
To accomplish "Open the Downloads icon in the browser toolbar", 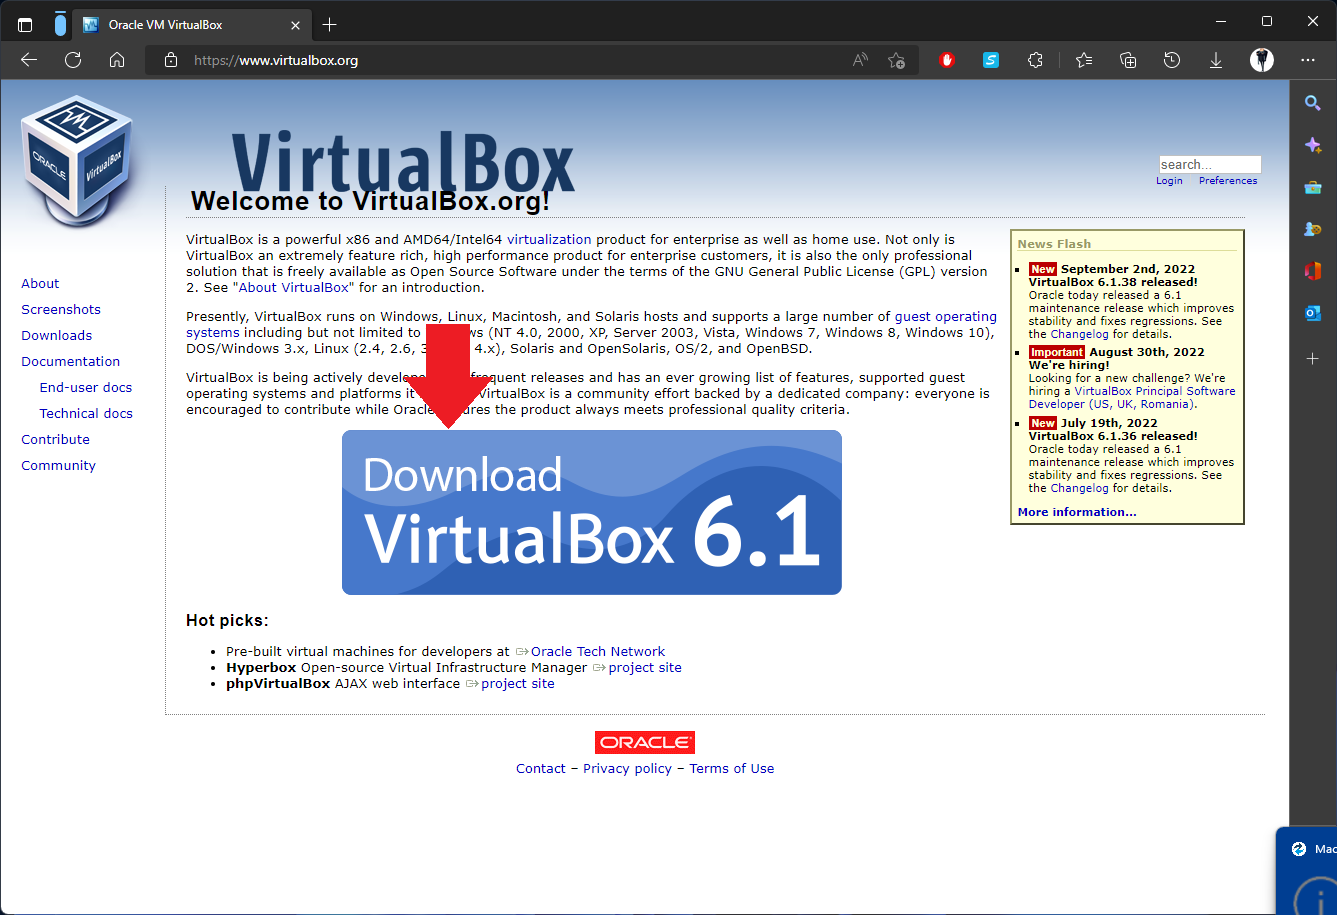I will point(1215,60).
